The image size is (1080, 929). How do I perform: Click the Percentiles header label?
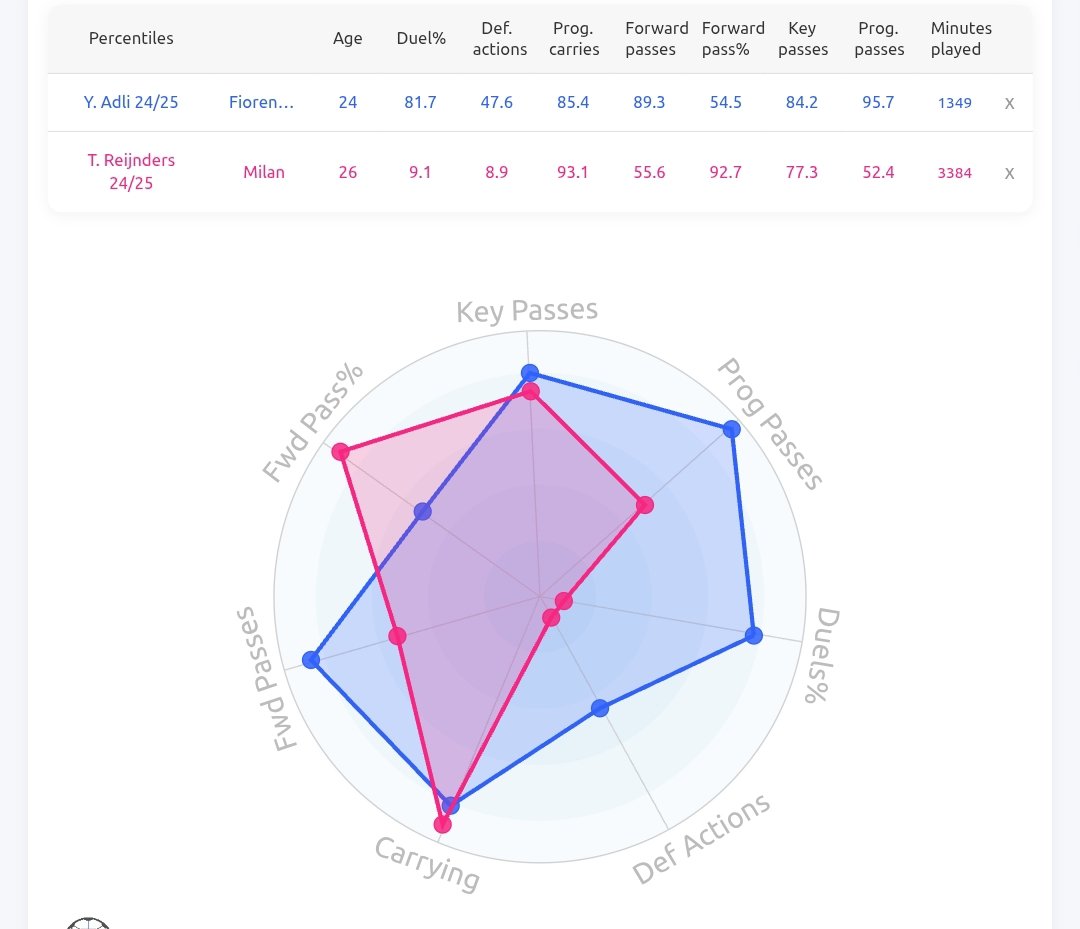coord(131,39)
